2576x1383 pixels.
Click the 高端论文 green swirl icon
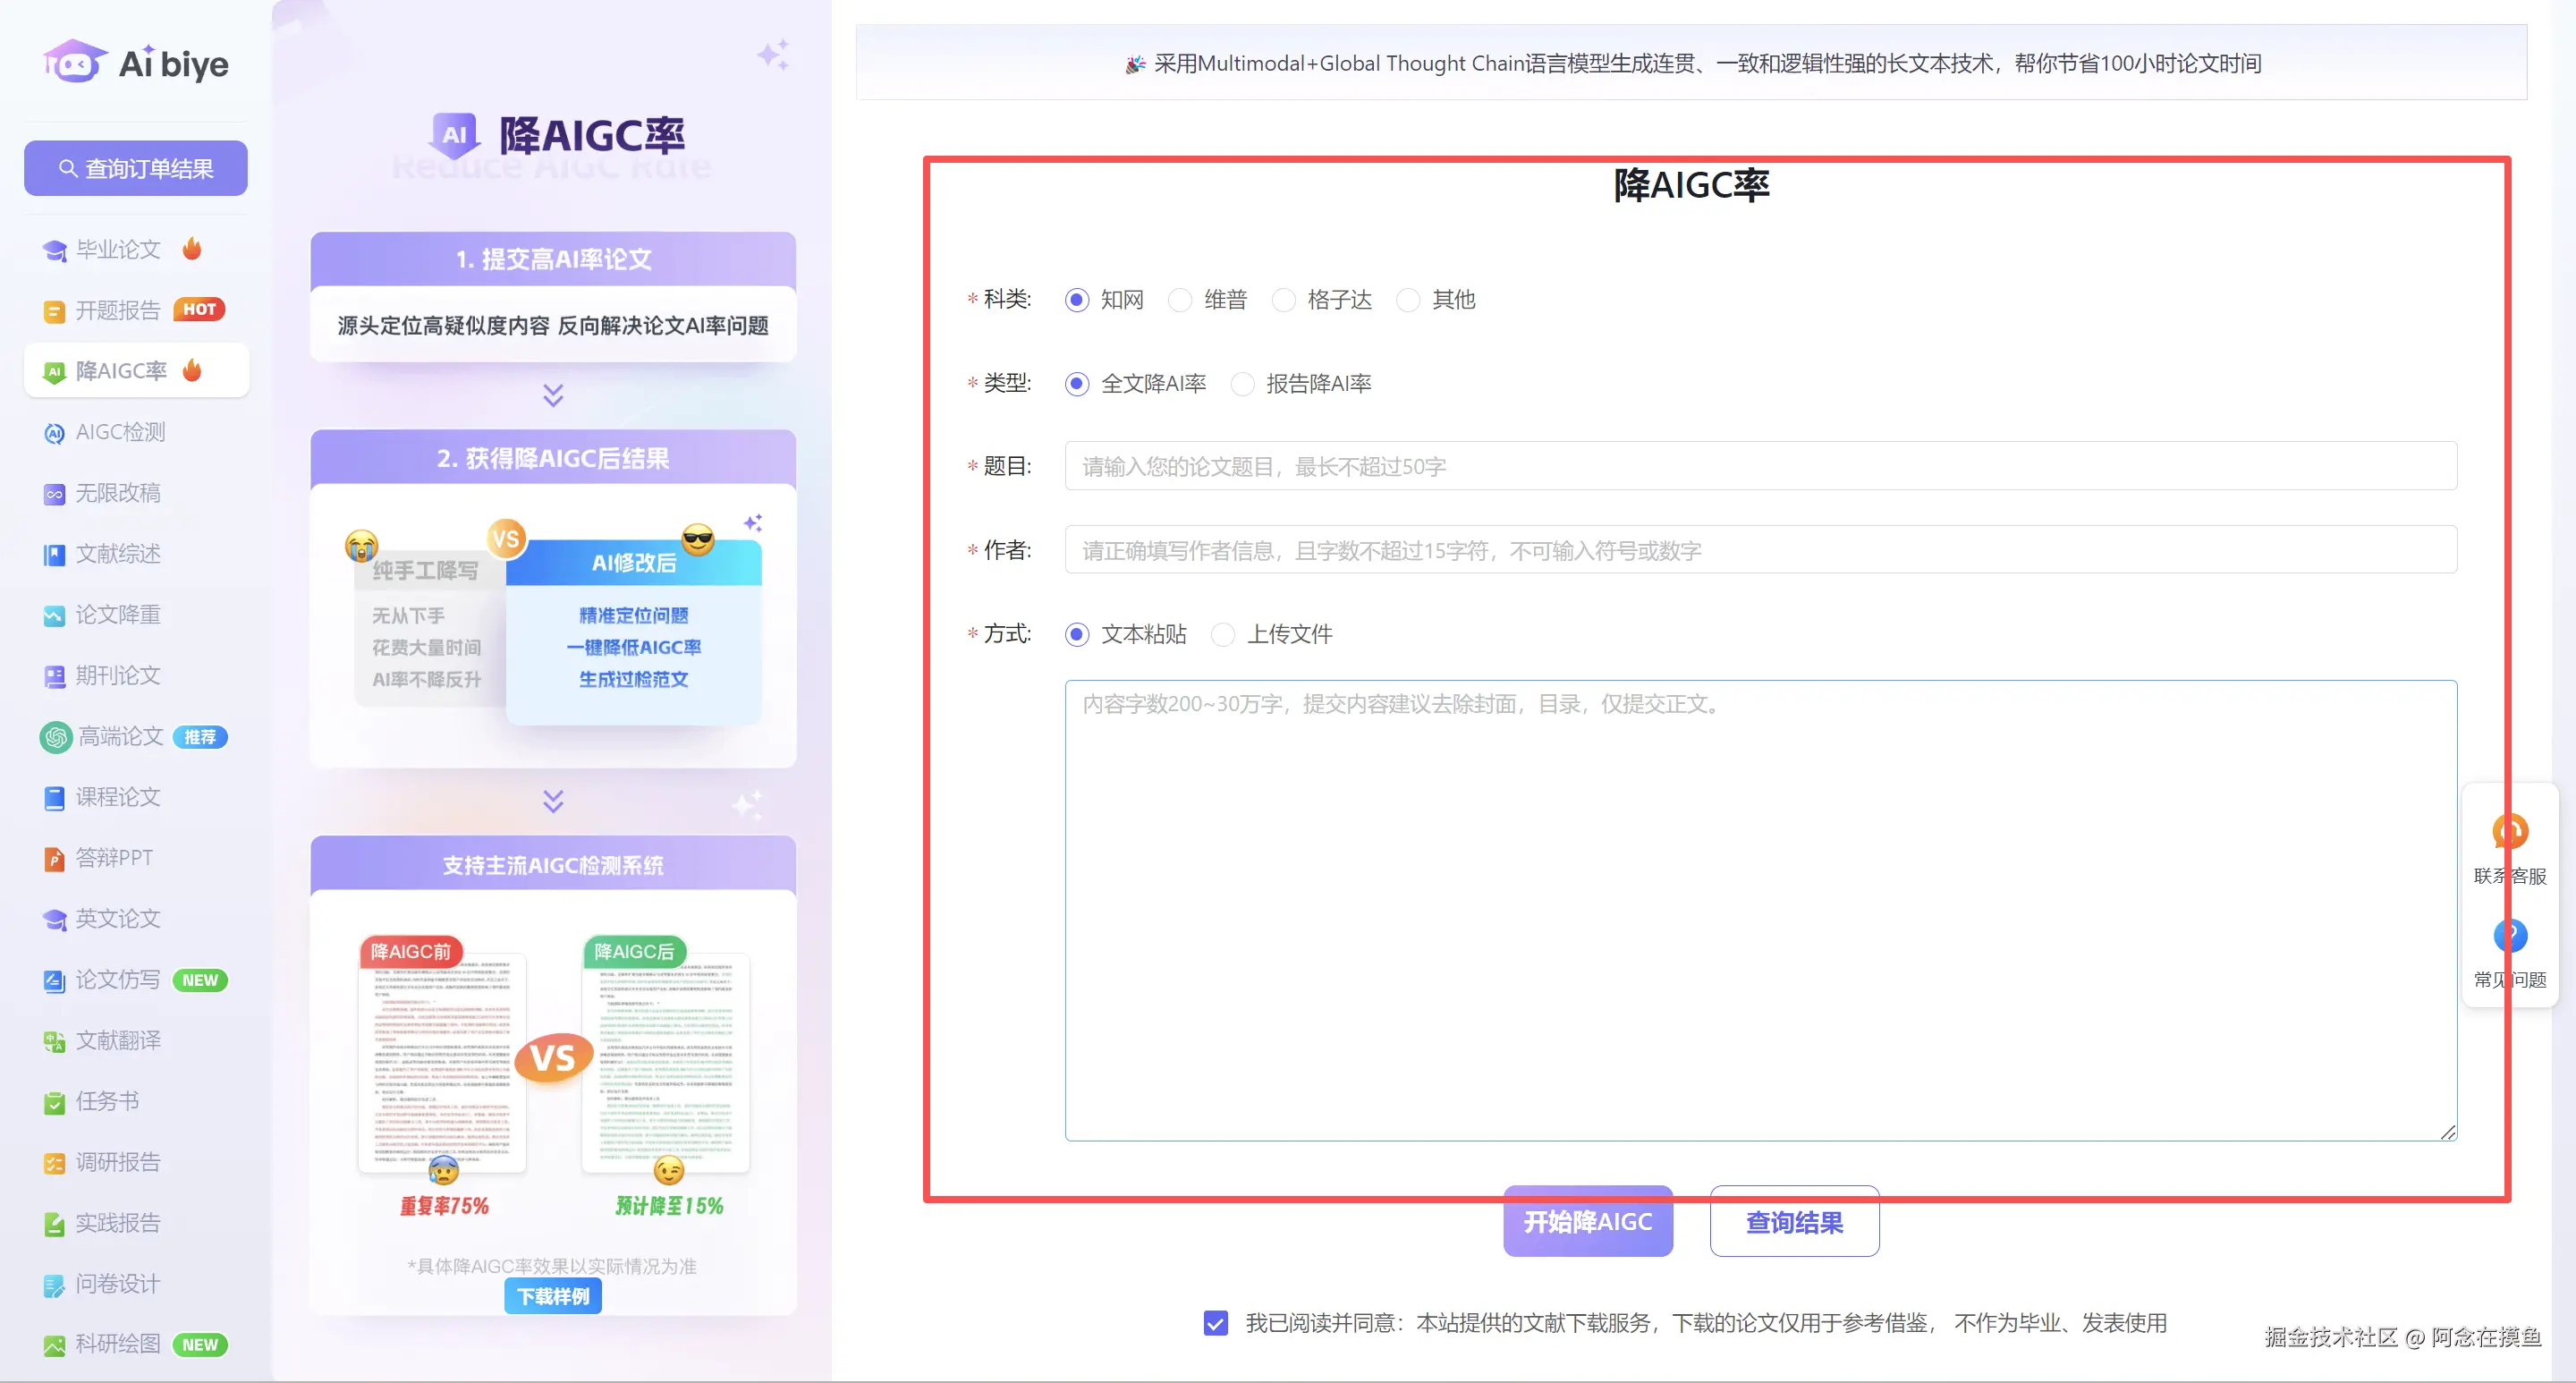click(56, 737)
